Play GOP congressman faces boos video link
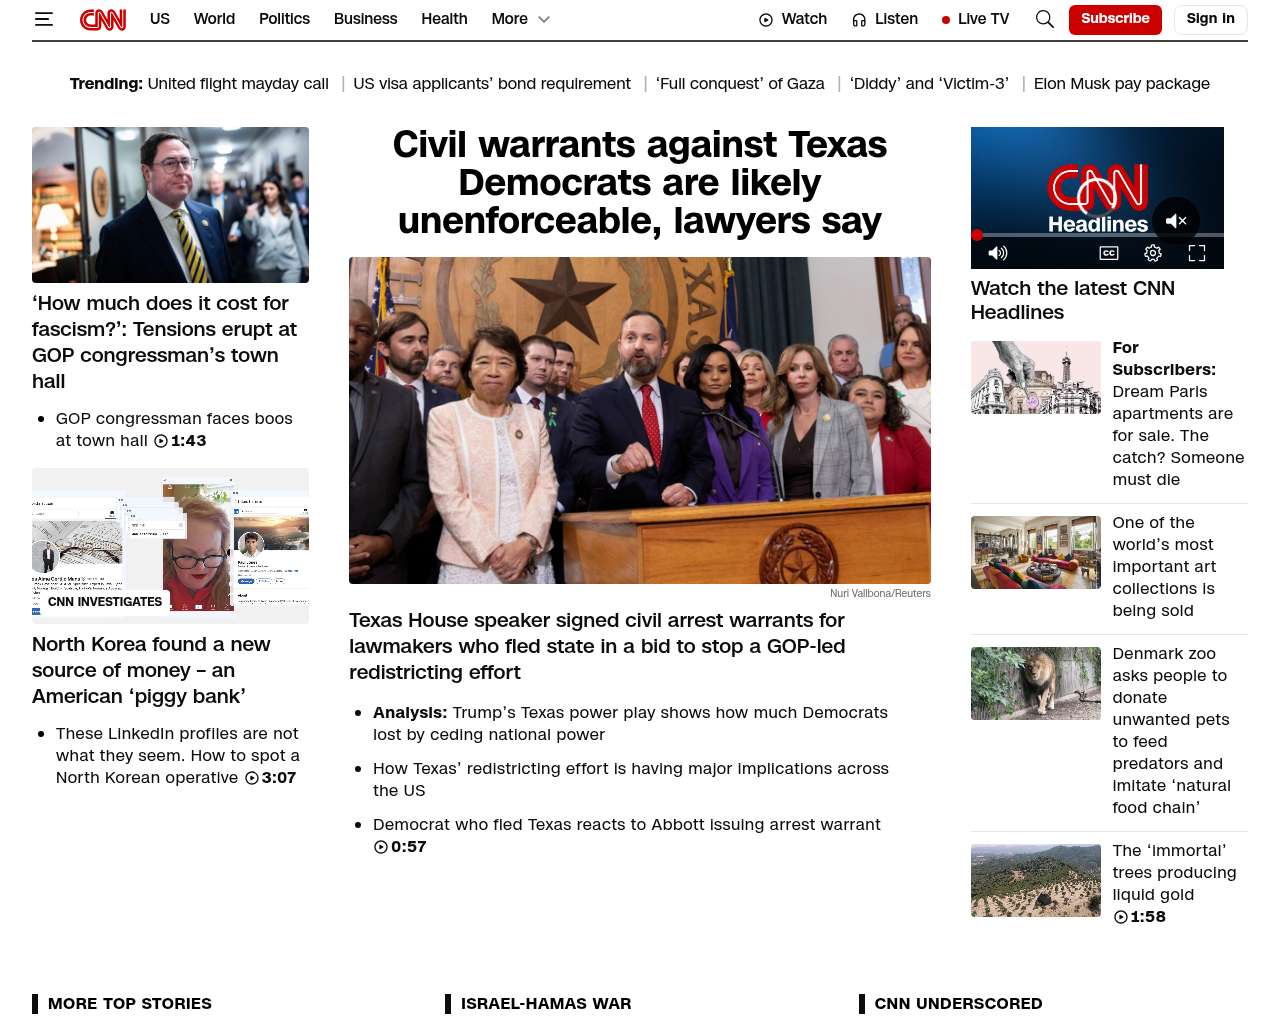Image resolution: width=1280 pixels, height=1024 pixels. click(x=174, y=429)
